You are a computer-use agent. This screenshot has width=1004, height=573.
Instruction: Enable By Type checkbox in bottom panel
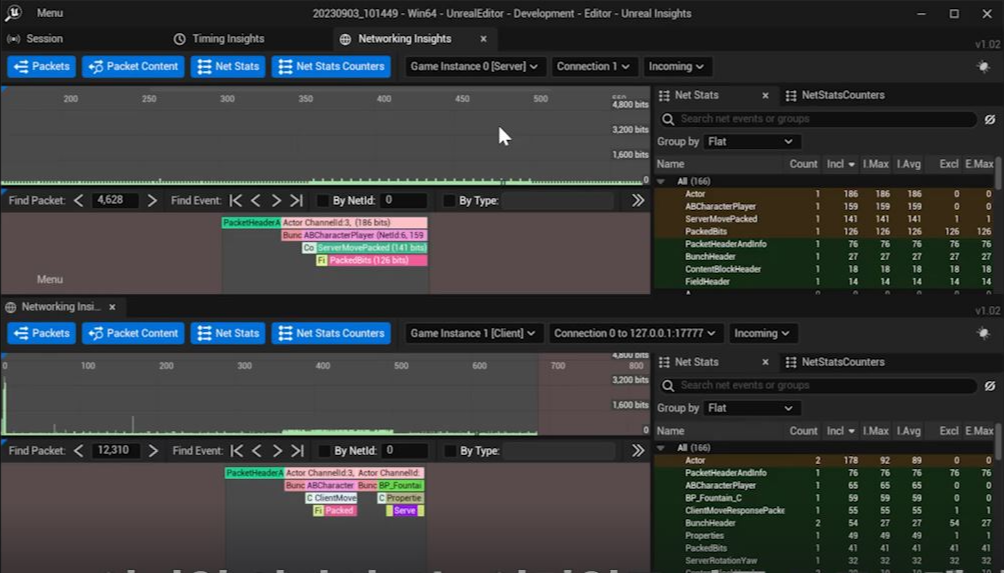pyautogui.click(x=450, y=451)
